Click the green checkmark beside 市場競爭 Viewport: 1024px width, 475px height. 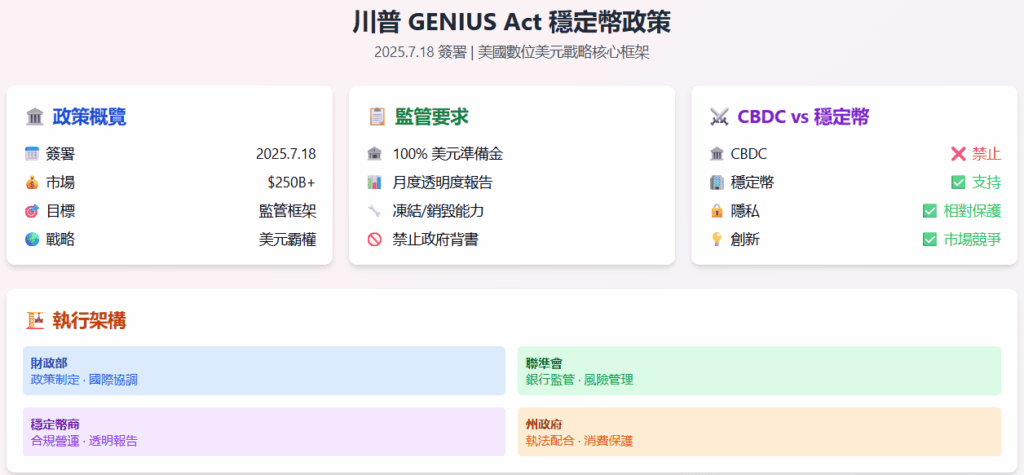tap(929, 240)
